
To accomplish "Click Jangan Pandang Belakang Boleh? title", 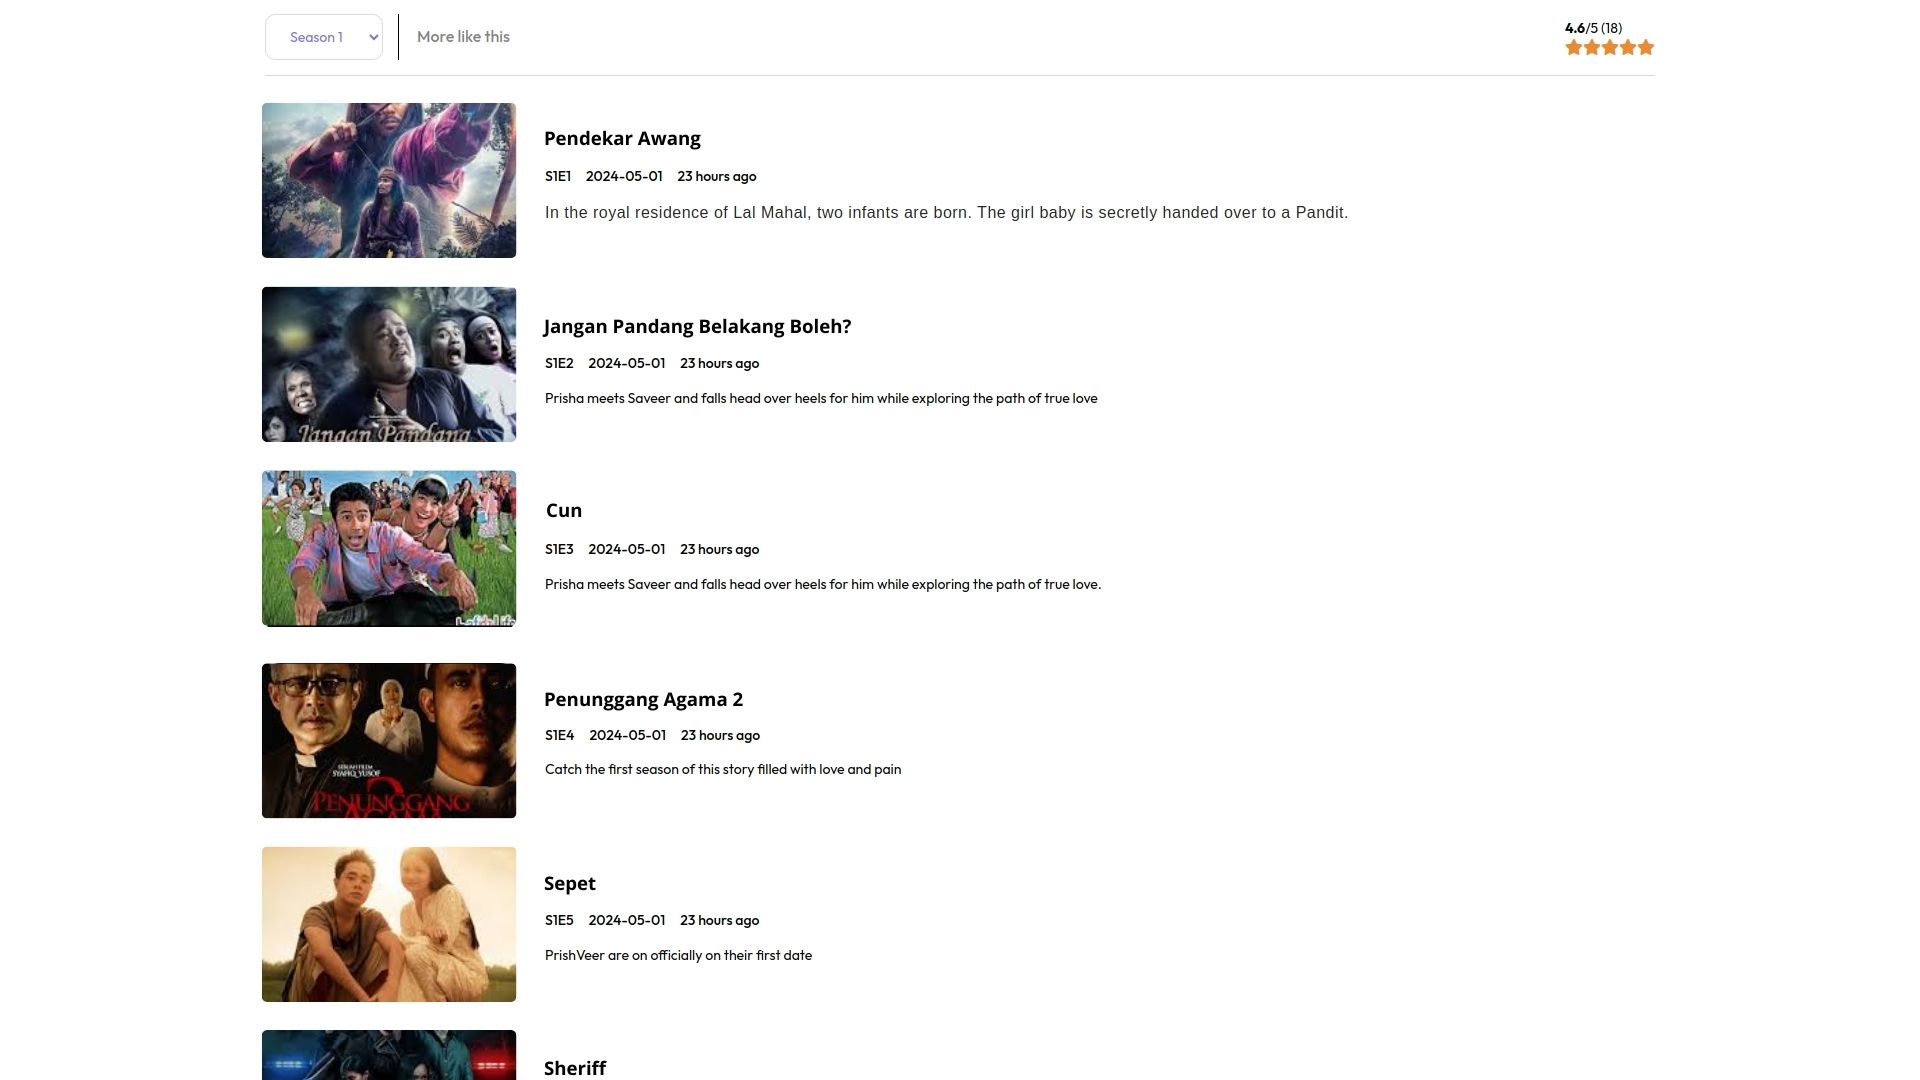I will [697, 326].
